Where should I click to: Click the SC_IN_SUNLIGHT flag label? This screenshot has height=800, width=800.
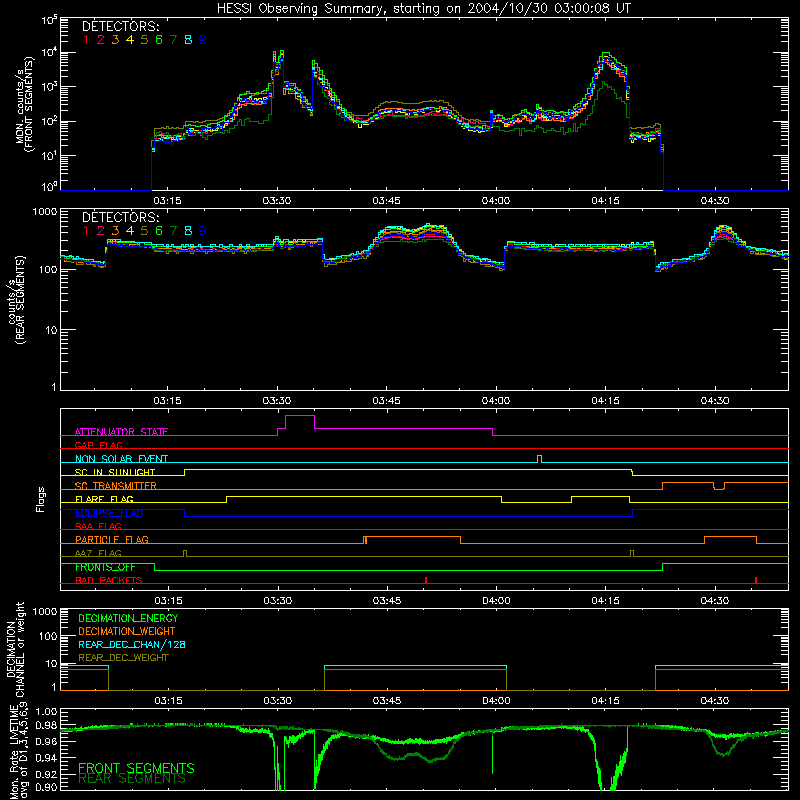(x=115, y=472)
